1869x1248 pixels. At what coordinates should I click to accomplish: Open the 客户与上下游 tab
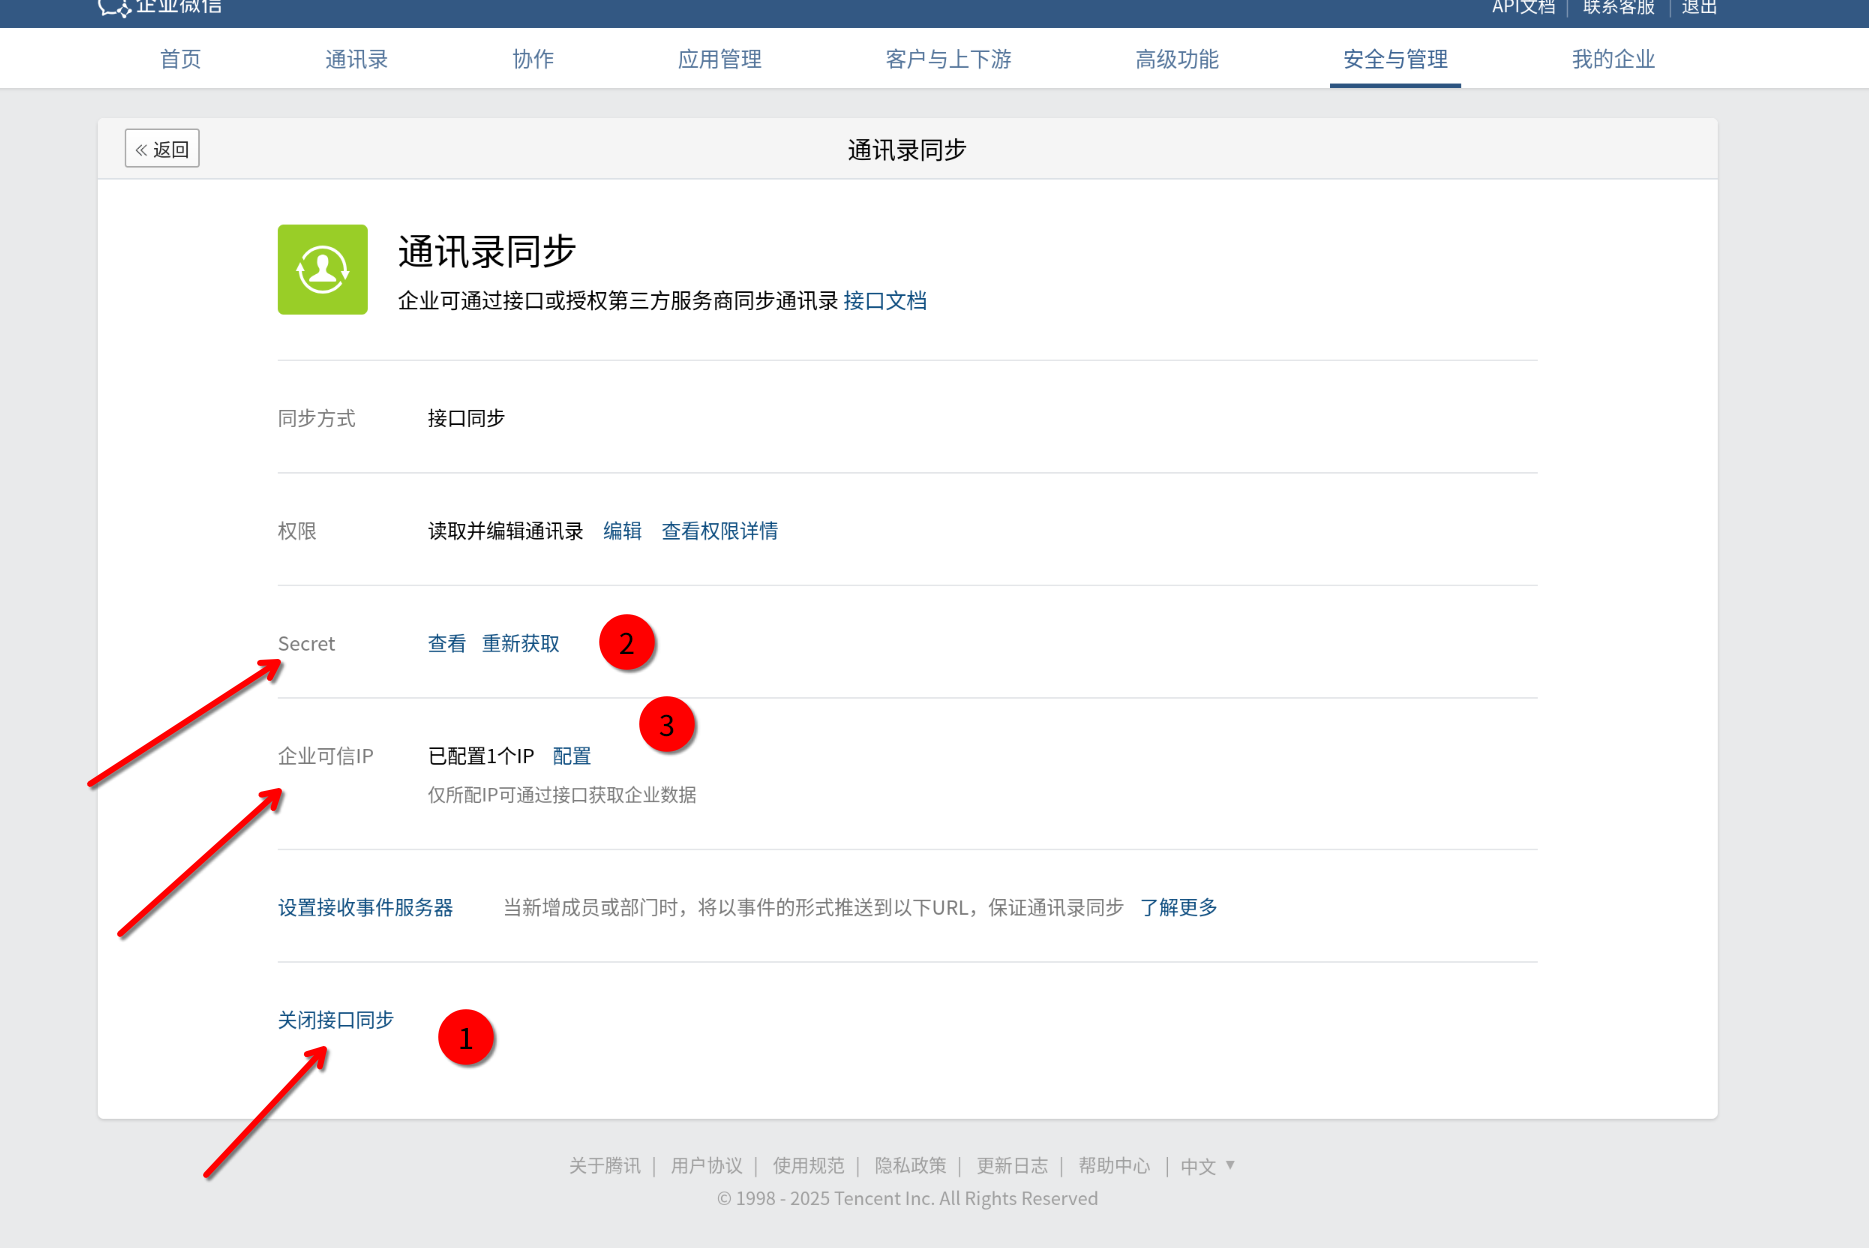point(948,59)
